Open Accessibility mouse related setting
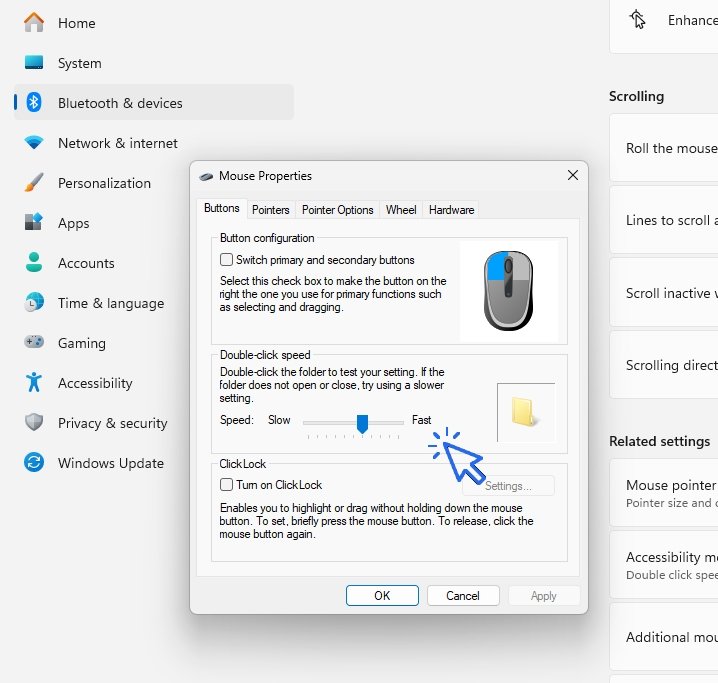 pos(664,564)
